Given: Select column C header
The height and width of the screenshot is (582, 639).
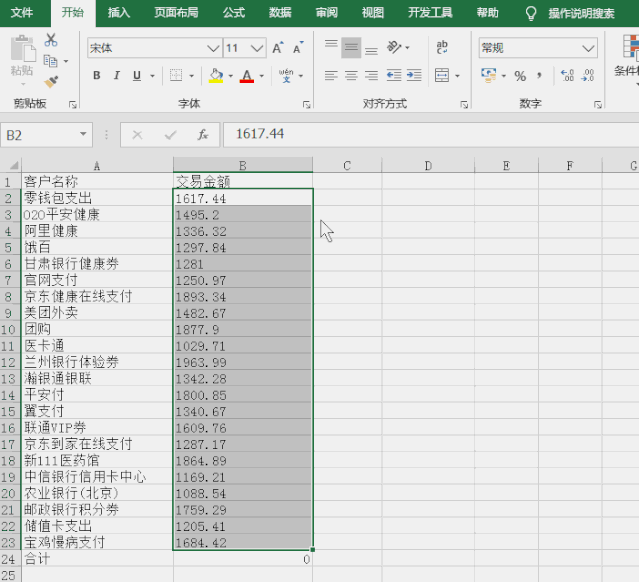Looking at the screenshot, I should tap(346, 165).
